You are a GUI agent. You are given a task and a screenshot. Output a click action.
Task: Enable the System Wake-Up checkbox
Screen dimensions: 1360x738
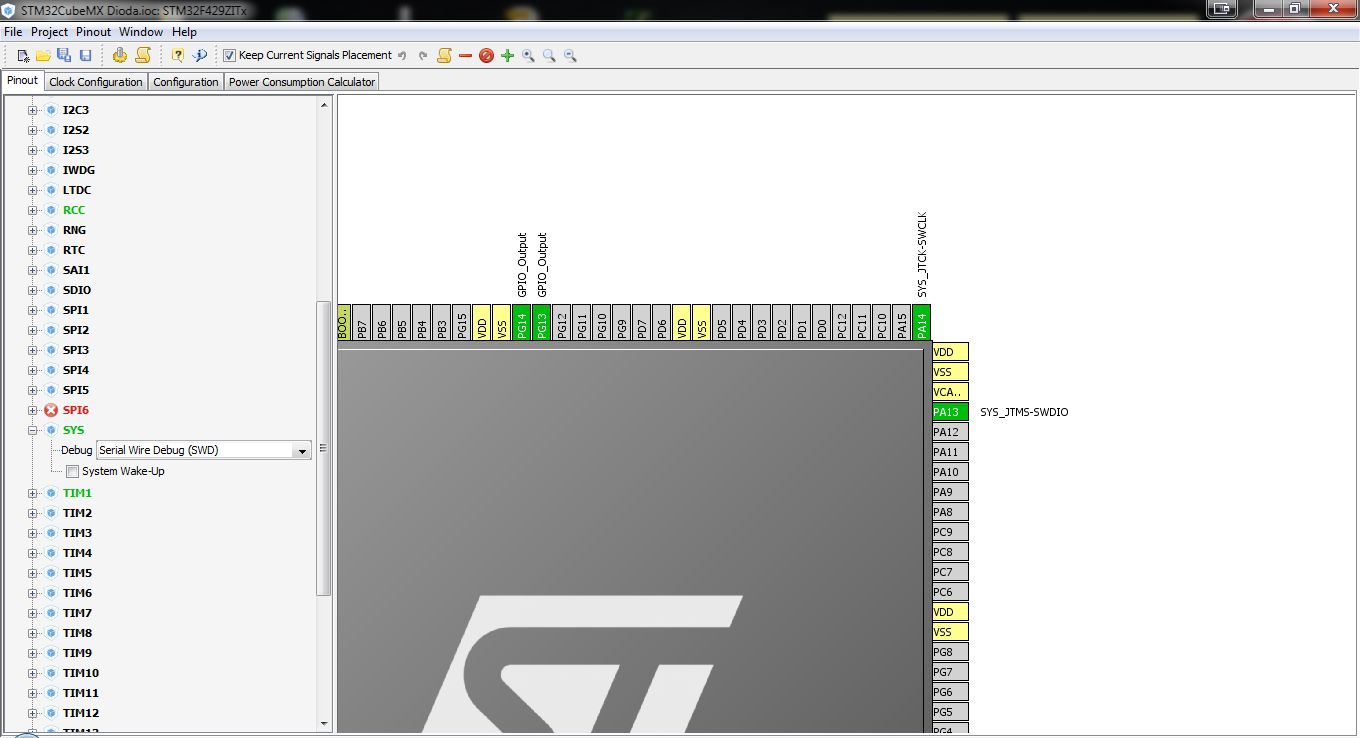[72, 471]
